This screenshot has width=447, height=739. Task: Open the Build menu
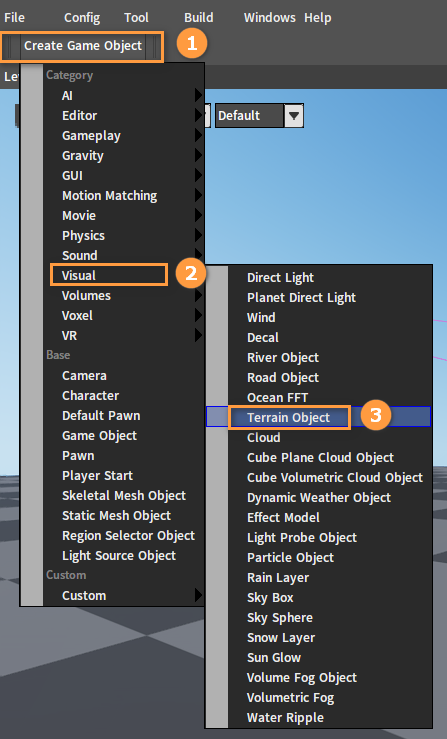pos(199,18)
